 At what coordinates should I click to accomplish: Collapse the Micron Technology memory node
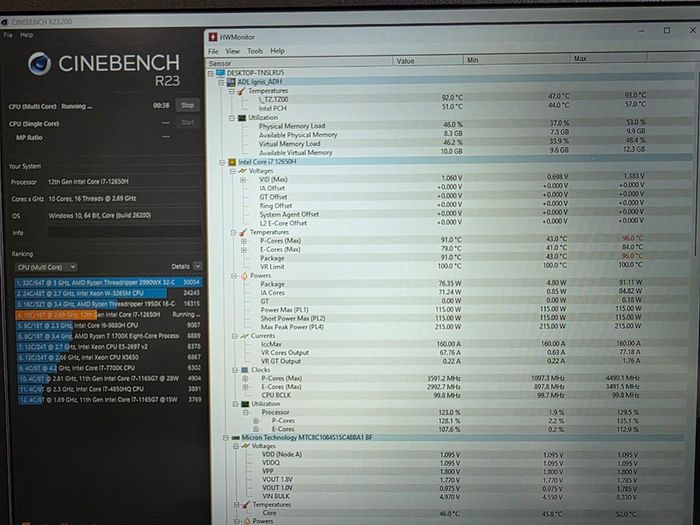click(x=226, y=438)
